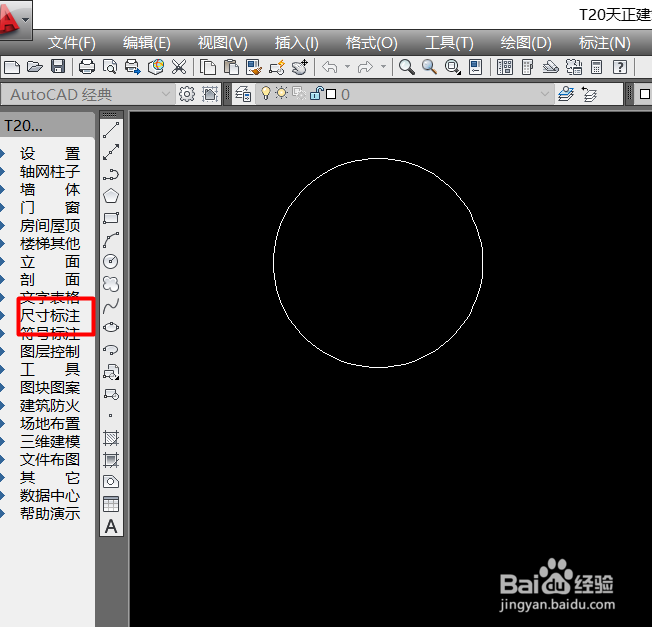Screen dimensions: 652x627
Task: Select the Ellipse tool
Action: click(x=111, y=328)
